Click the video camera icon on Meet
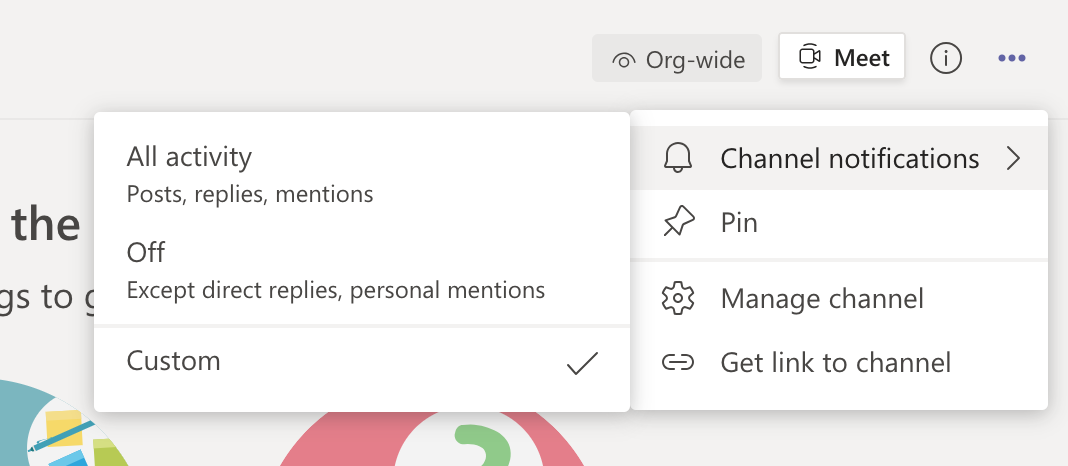This screenshot has height=466, width=1068. coord(809,58)
